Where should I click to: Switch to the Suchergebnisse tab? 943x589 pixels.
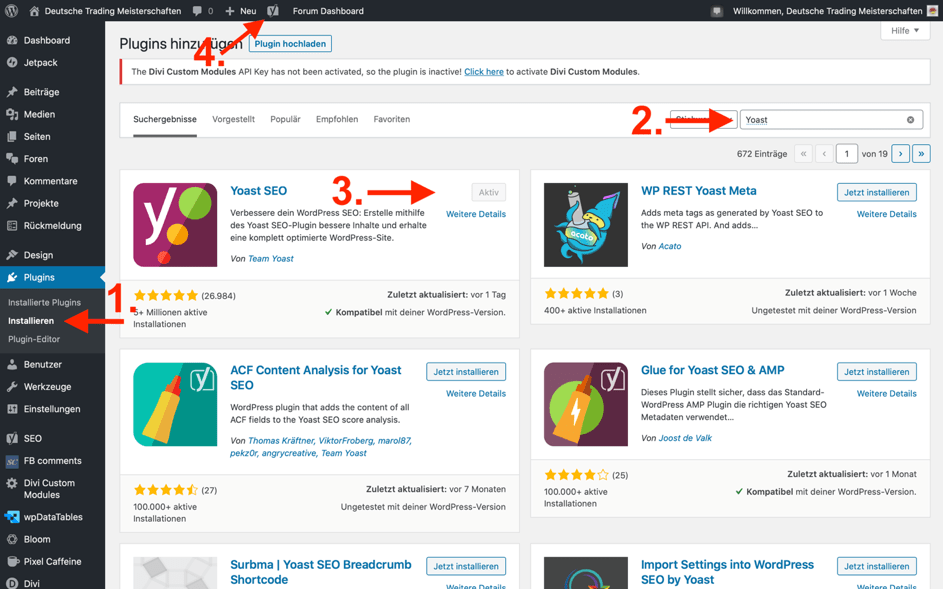point(165,119)
